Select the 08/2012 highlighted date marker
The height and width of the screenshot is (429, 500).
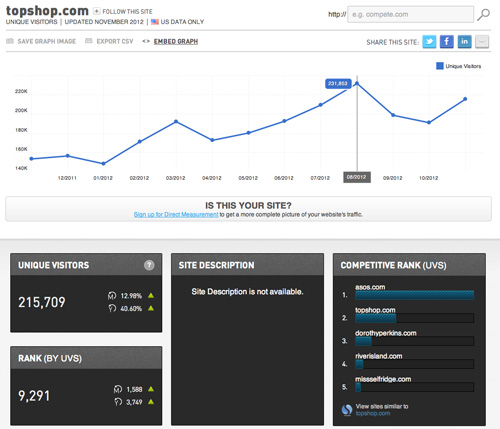tap(357, 177)
